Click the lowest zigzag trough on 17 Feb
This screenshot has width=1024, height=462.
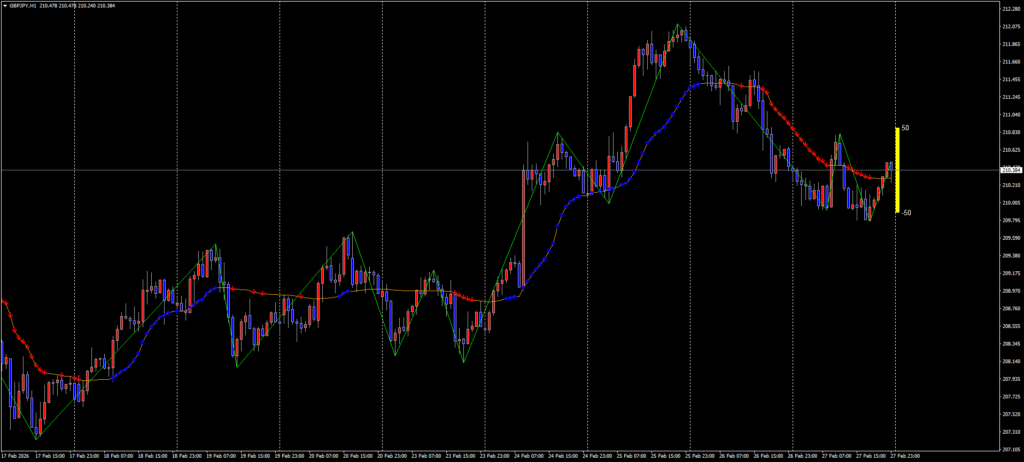pyautogui.click(x=37, y=438)
